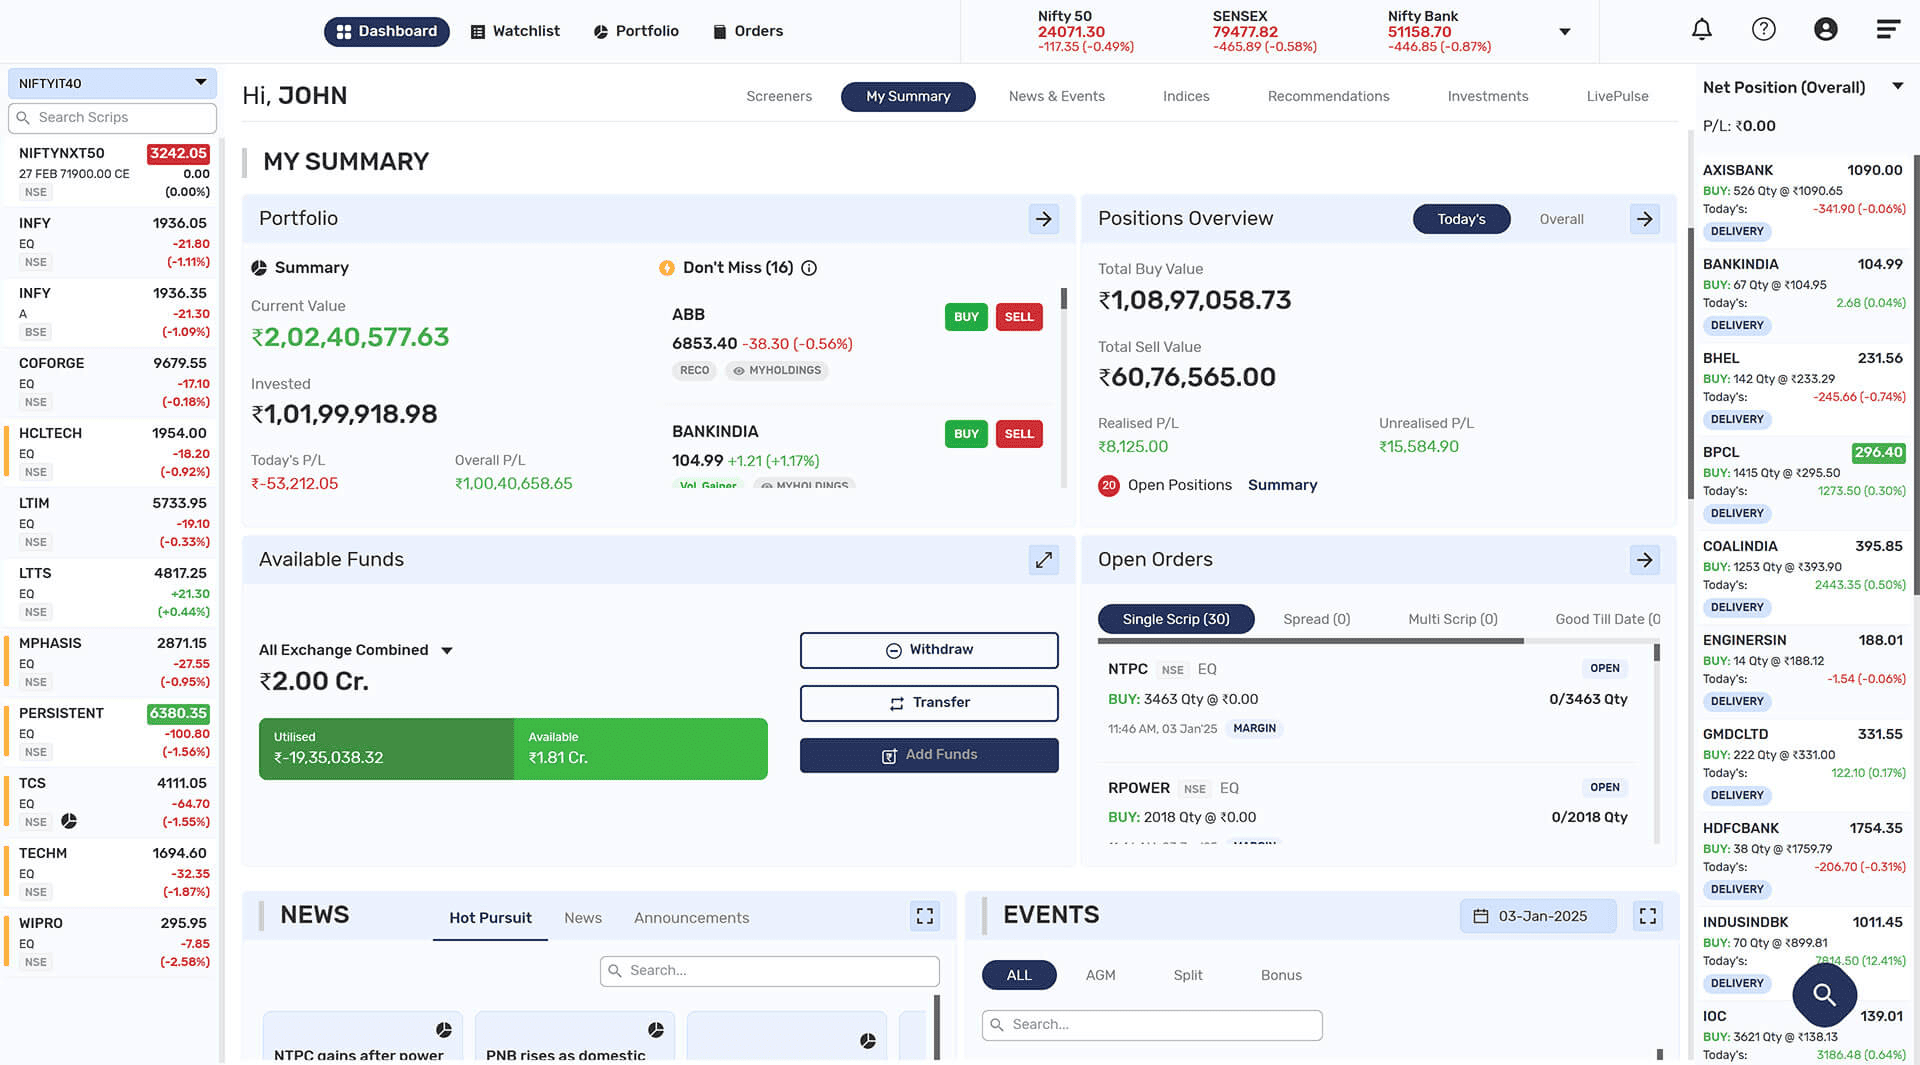Screen dimensions: 1920x1065
Task: Open Portfolio card arrow
Action: pyautogui.click(x=1043, y=219)
